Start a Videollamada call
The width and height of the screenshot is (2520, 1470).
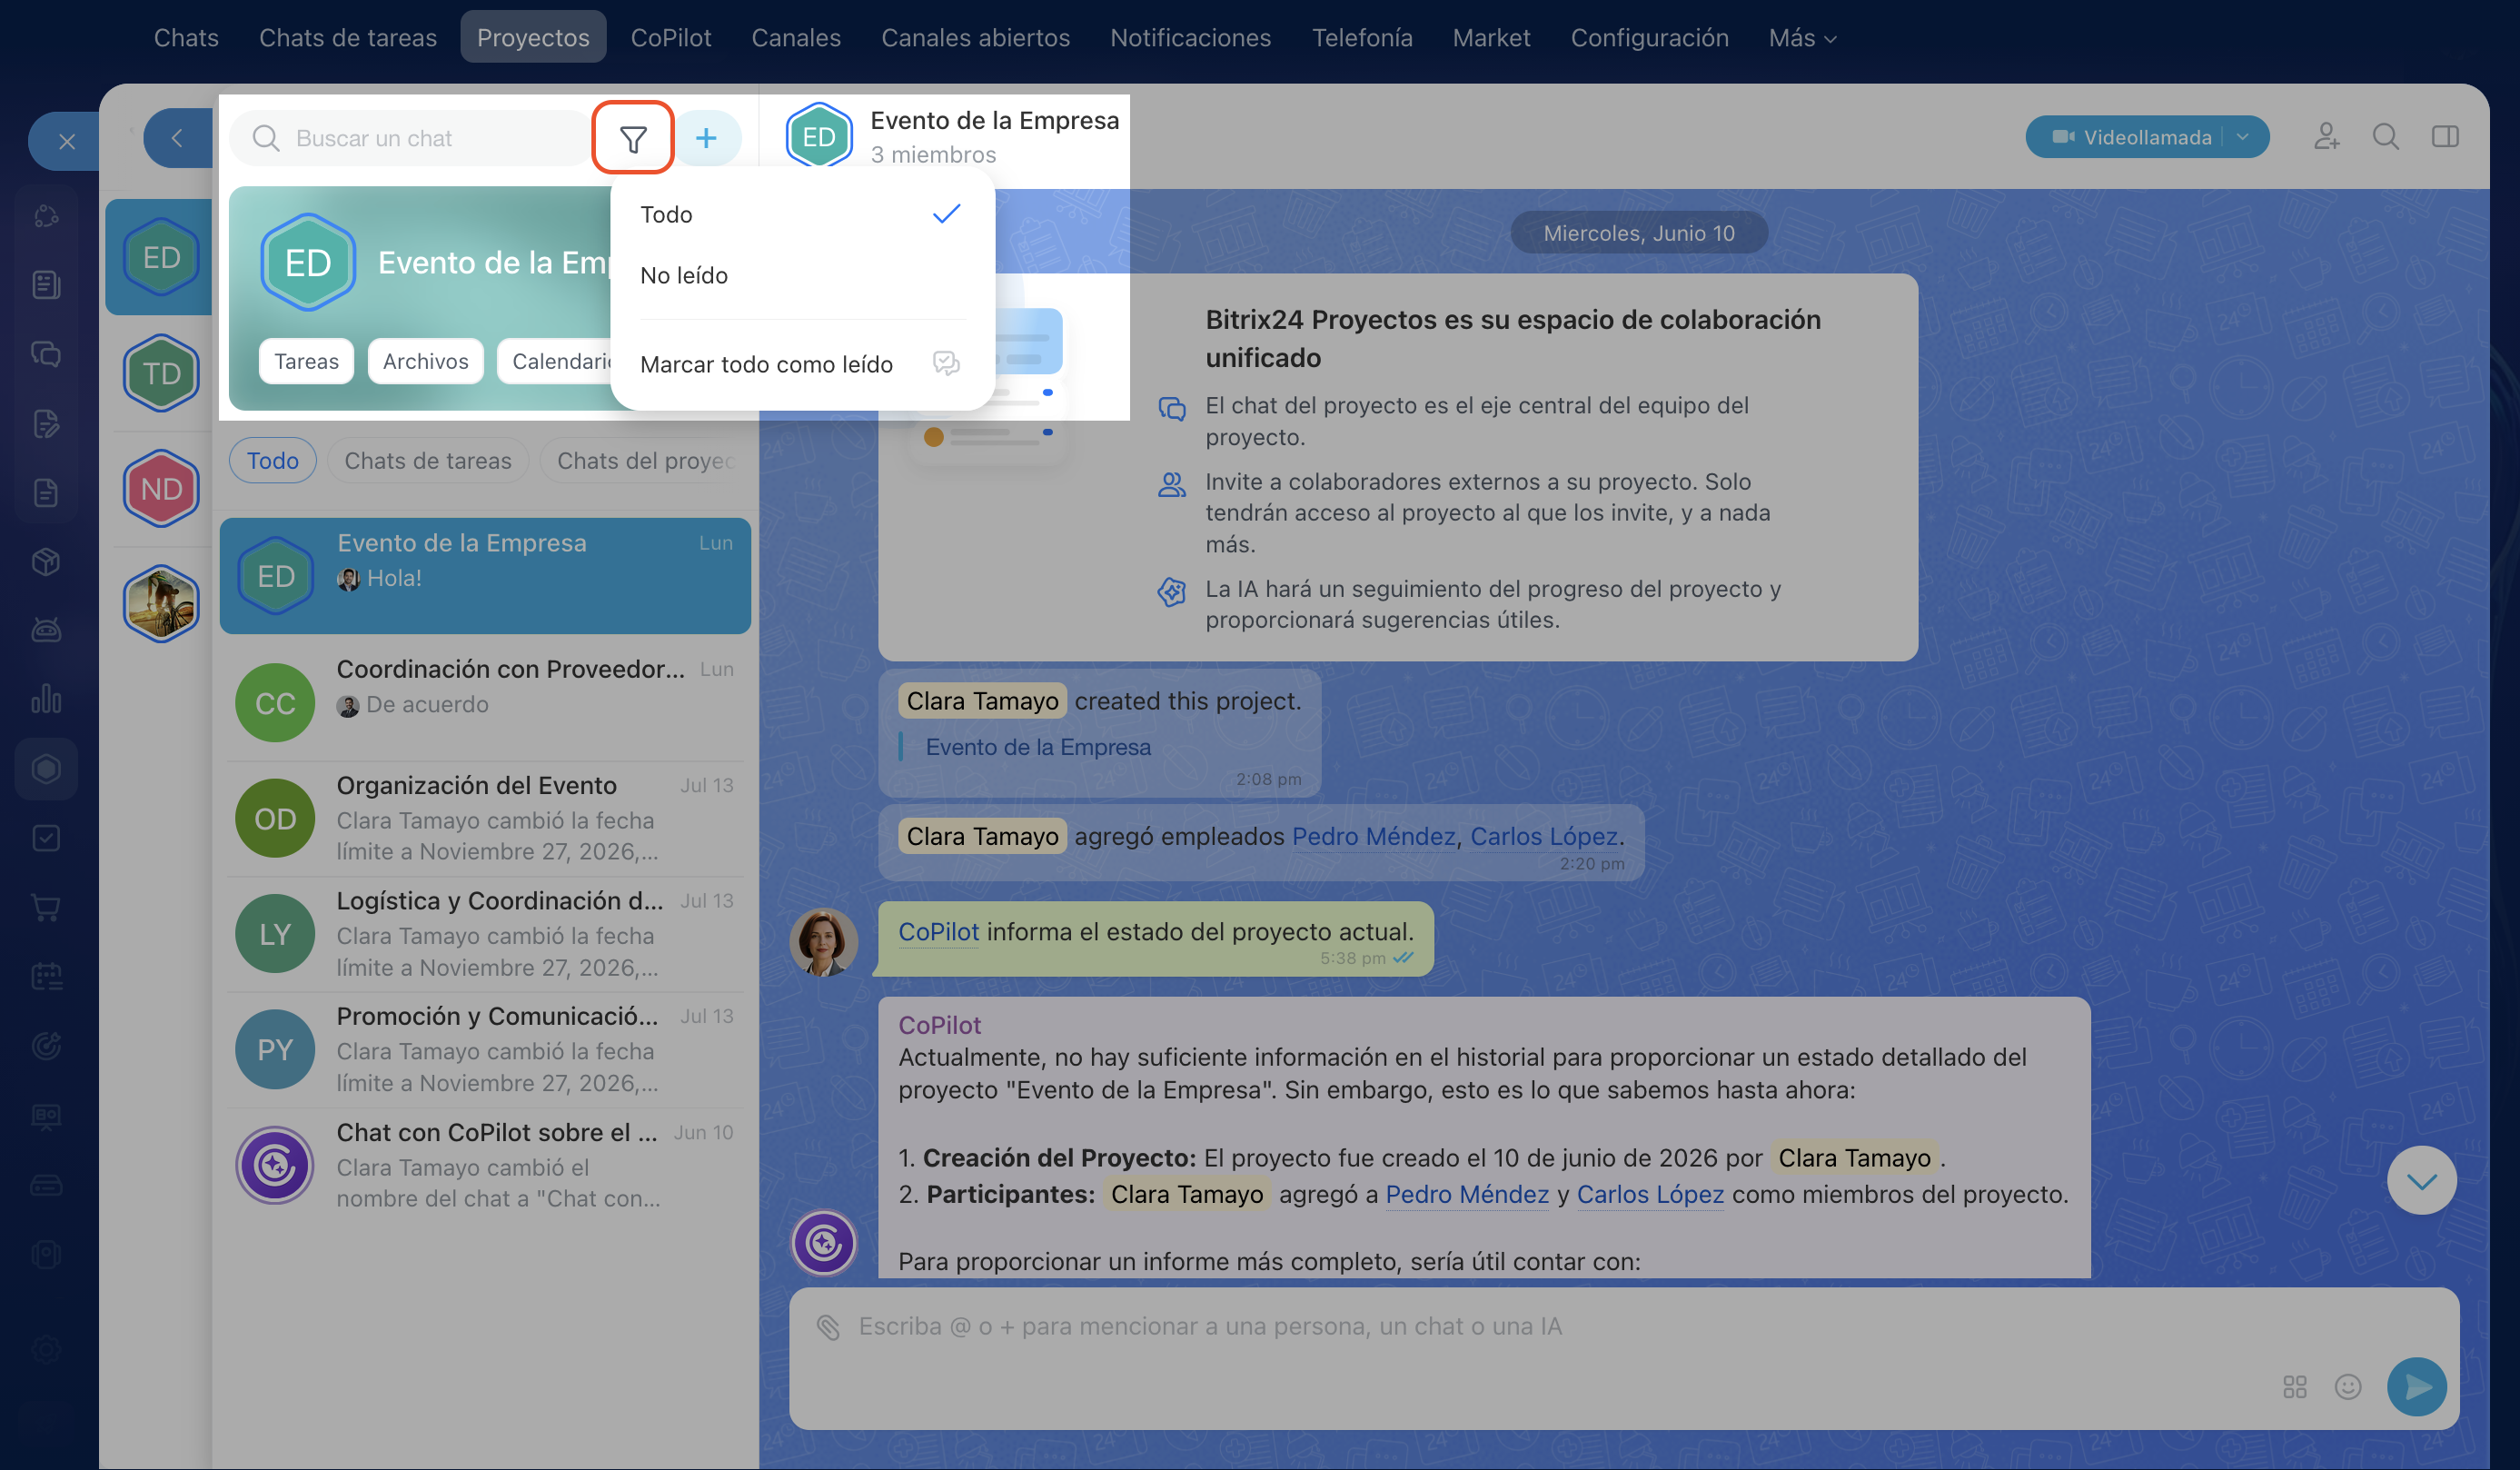[x=2131, y=137]
